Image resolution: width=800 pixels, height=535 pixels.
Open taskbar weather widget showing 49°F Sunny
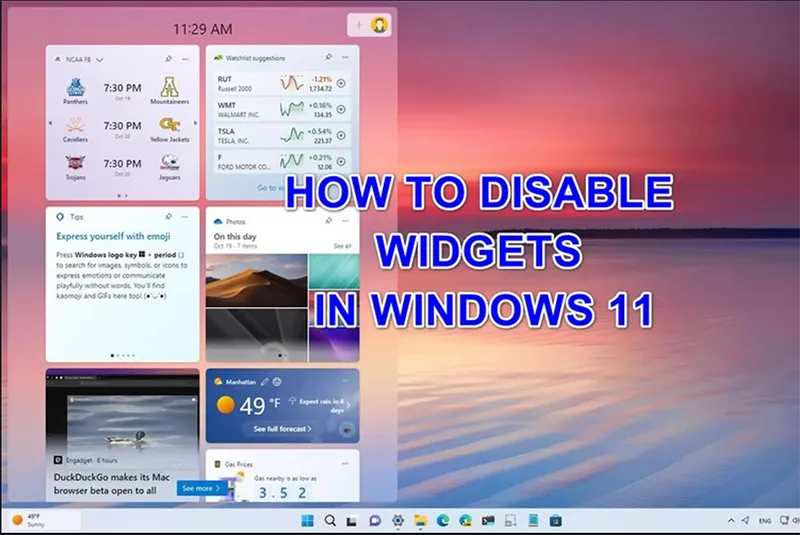coord(30,520)
